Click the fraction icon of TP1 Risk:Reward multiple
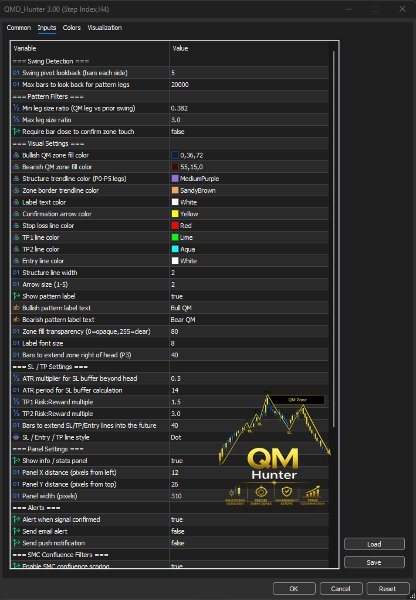This screenshot has height=600, width=416. (x=16, y=402)
